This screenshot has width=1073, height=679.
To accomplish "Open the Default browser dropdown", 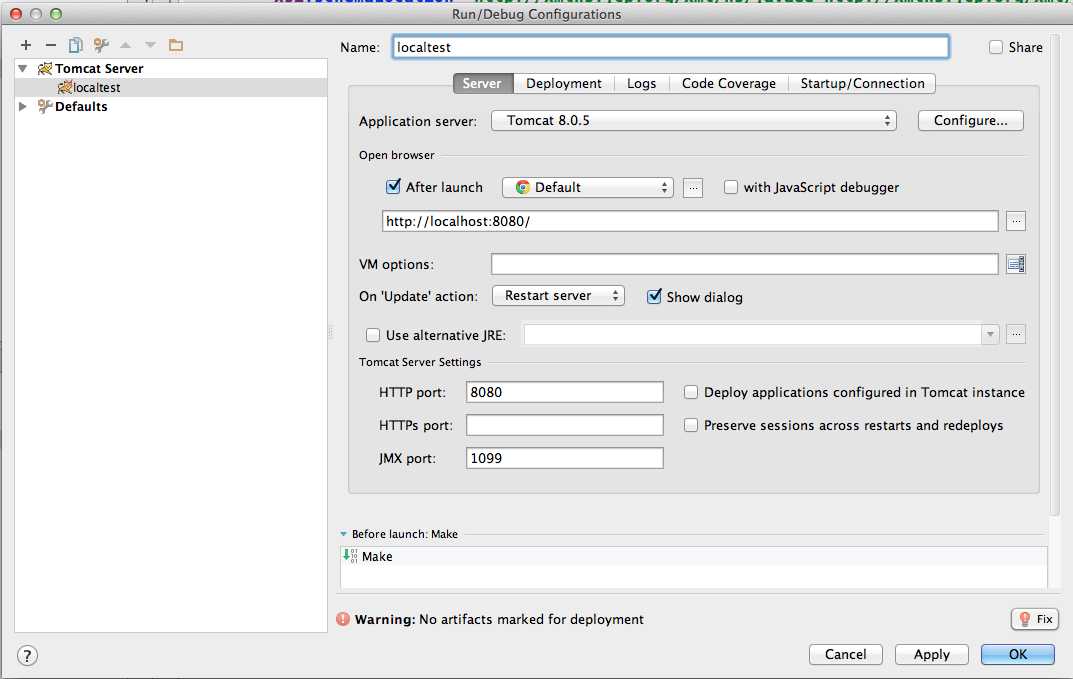I will [588, 188].
